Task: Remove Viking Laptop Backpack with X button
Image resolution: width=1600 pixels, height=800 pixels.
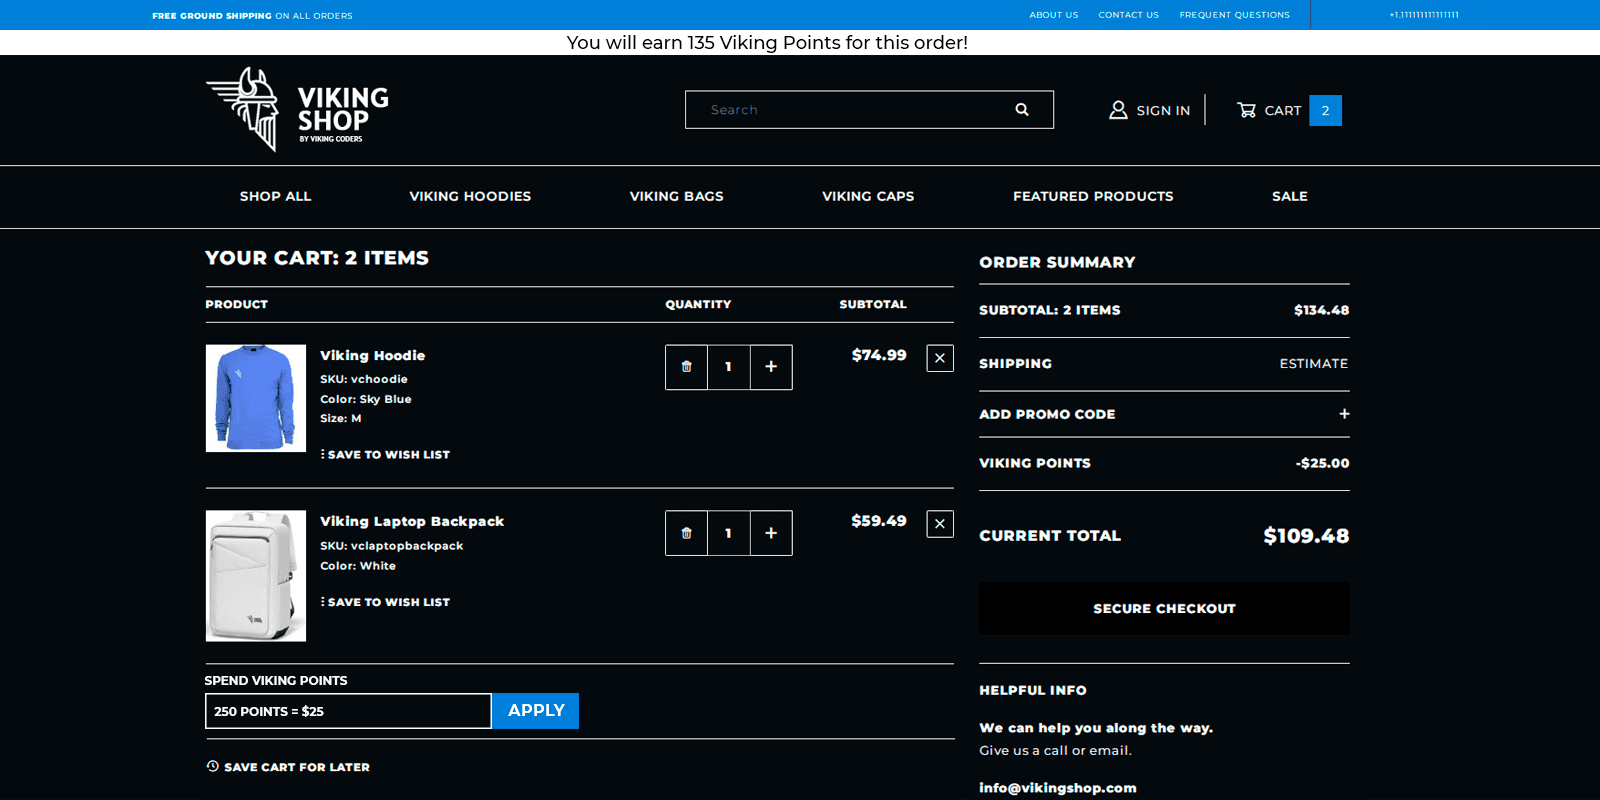Action: [940, 524]
